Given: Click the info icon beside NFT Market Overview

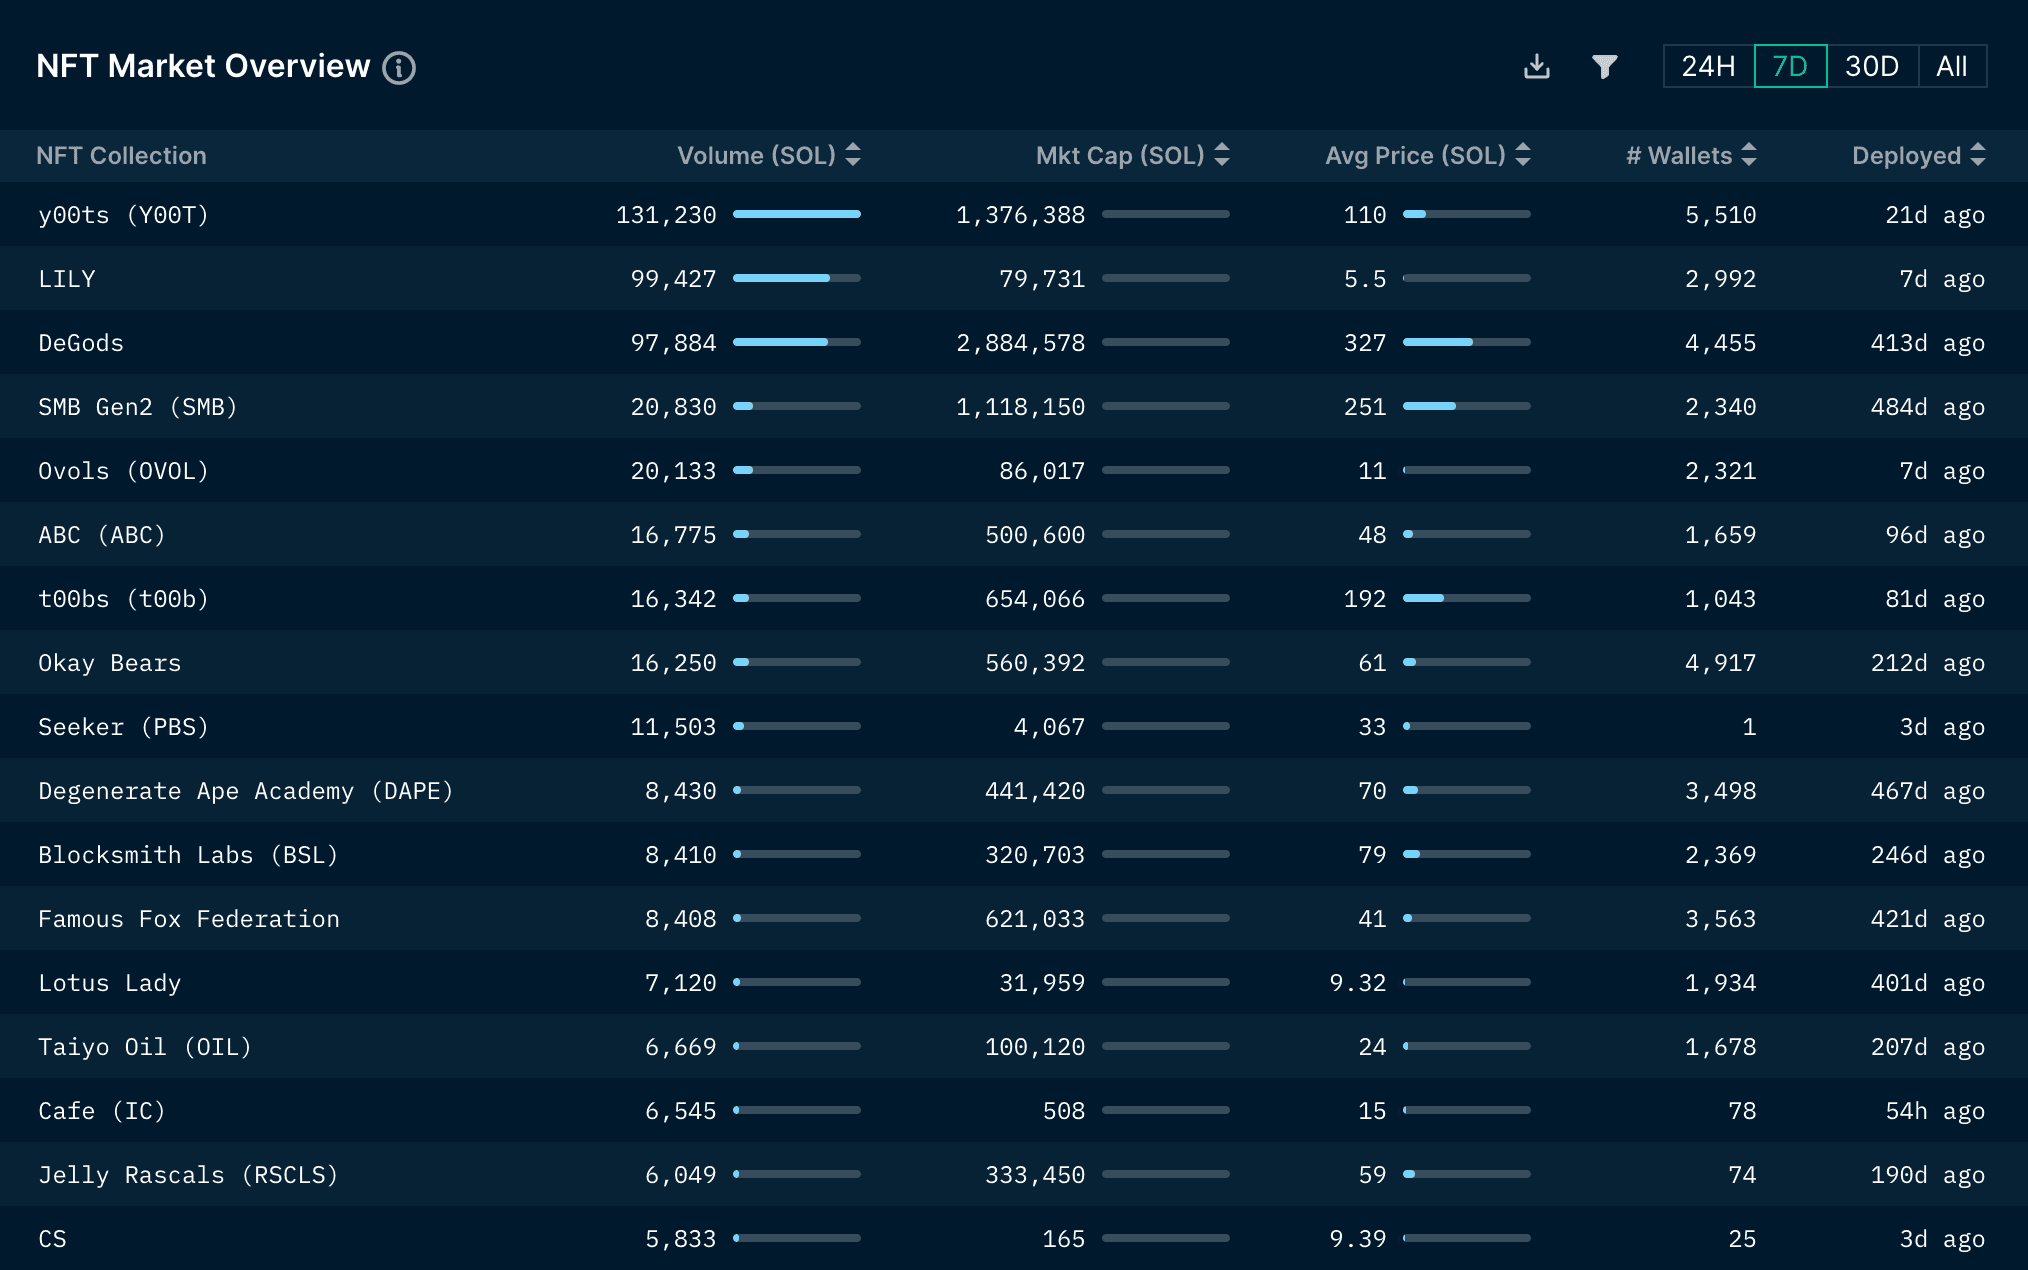Looking at the screenshot, I should pyautogui.click(x=399, y=68).
